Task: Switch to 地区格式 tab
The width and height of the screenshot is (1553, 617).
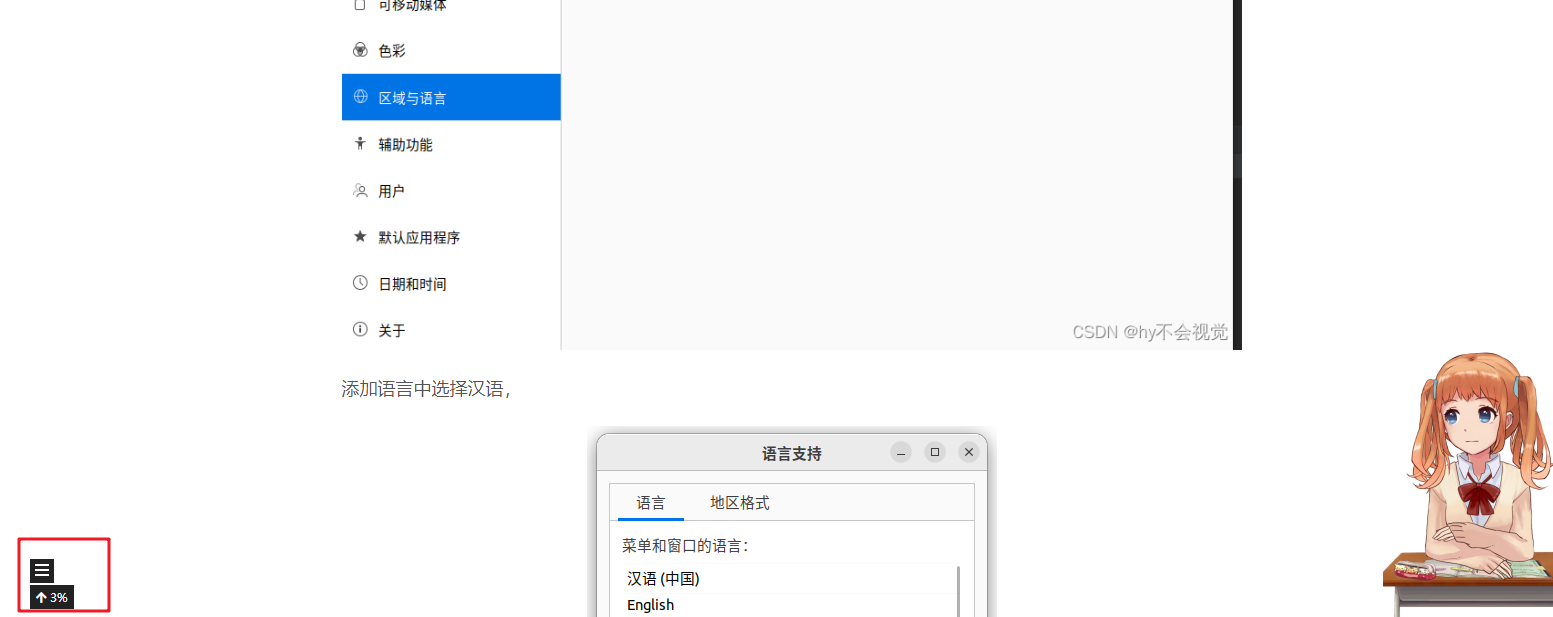Action: pyautogui.click(x=740, y=503)
